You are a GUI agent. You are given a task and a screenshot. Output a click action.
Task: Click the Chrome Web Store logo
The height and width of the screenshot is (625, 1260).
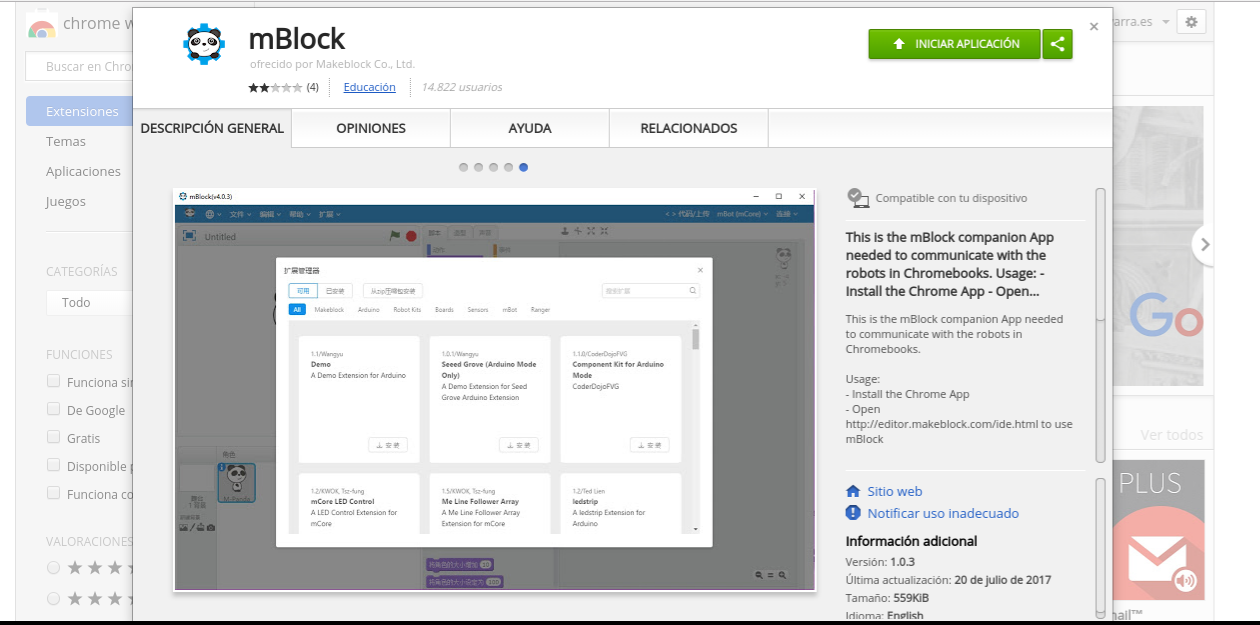coord(42,25)
